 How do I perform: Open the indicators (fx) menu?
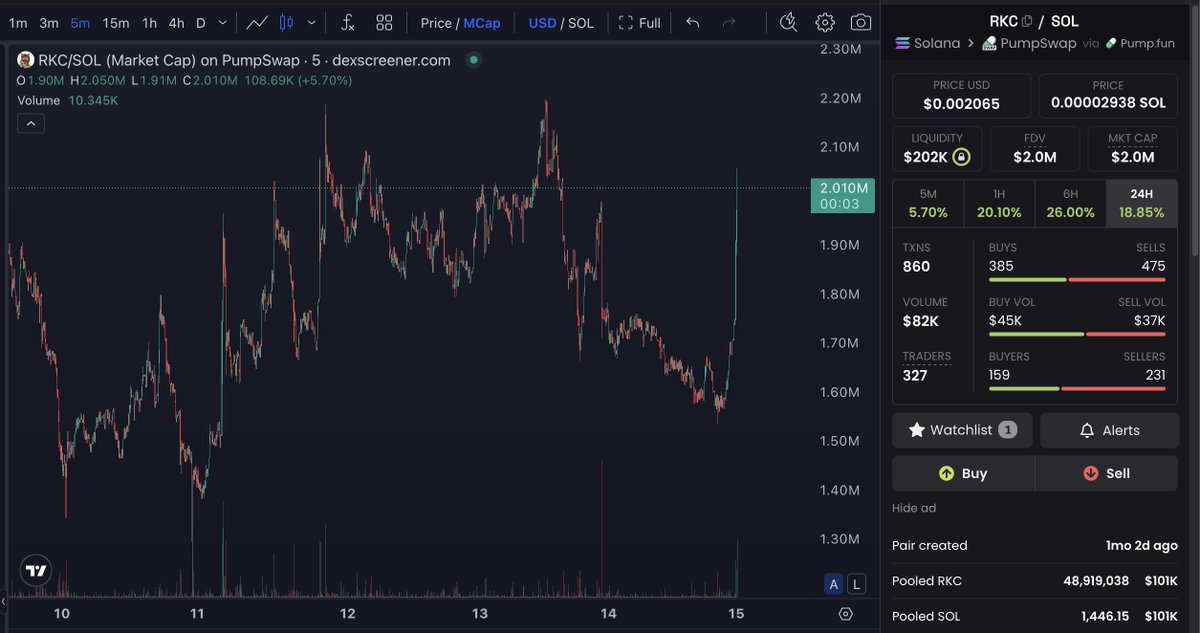pos(347,22)
